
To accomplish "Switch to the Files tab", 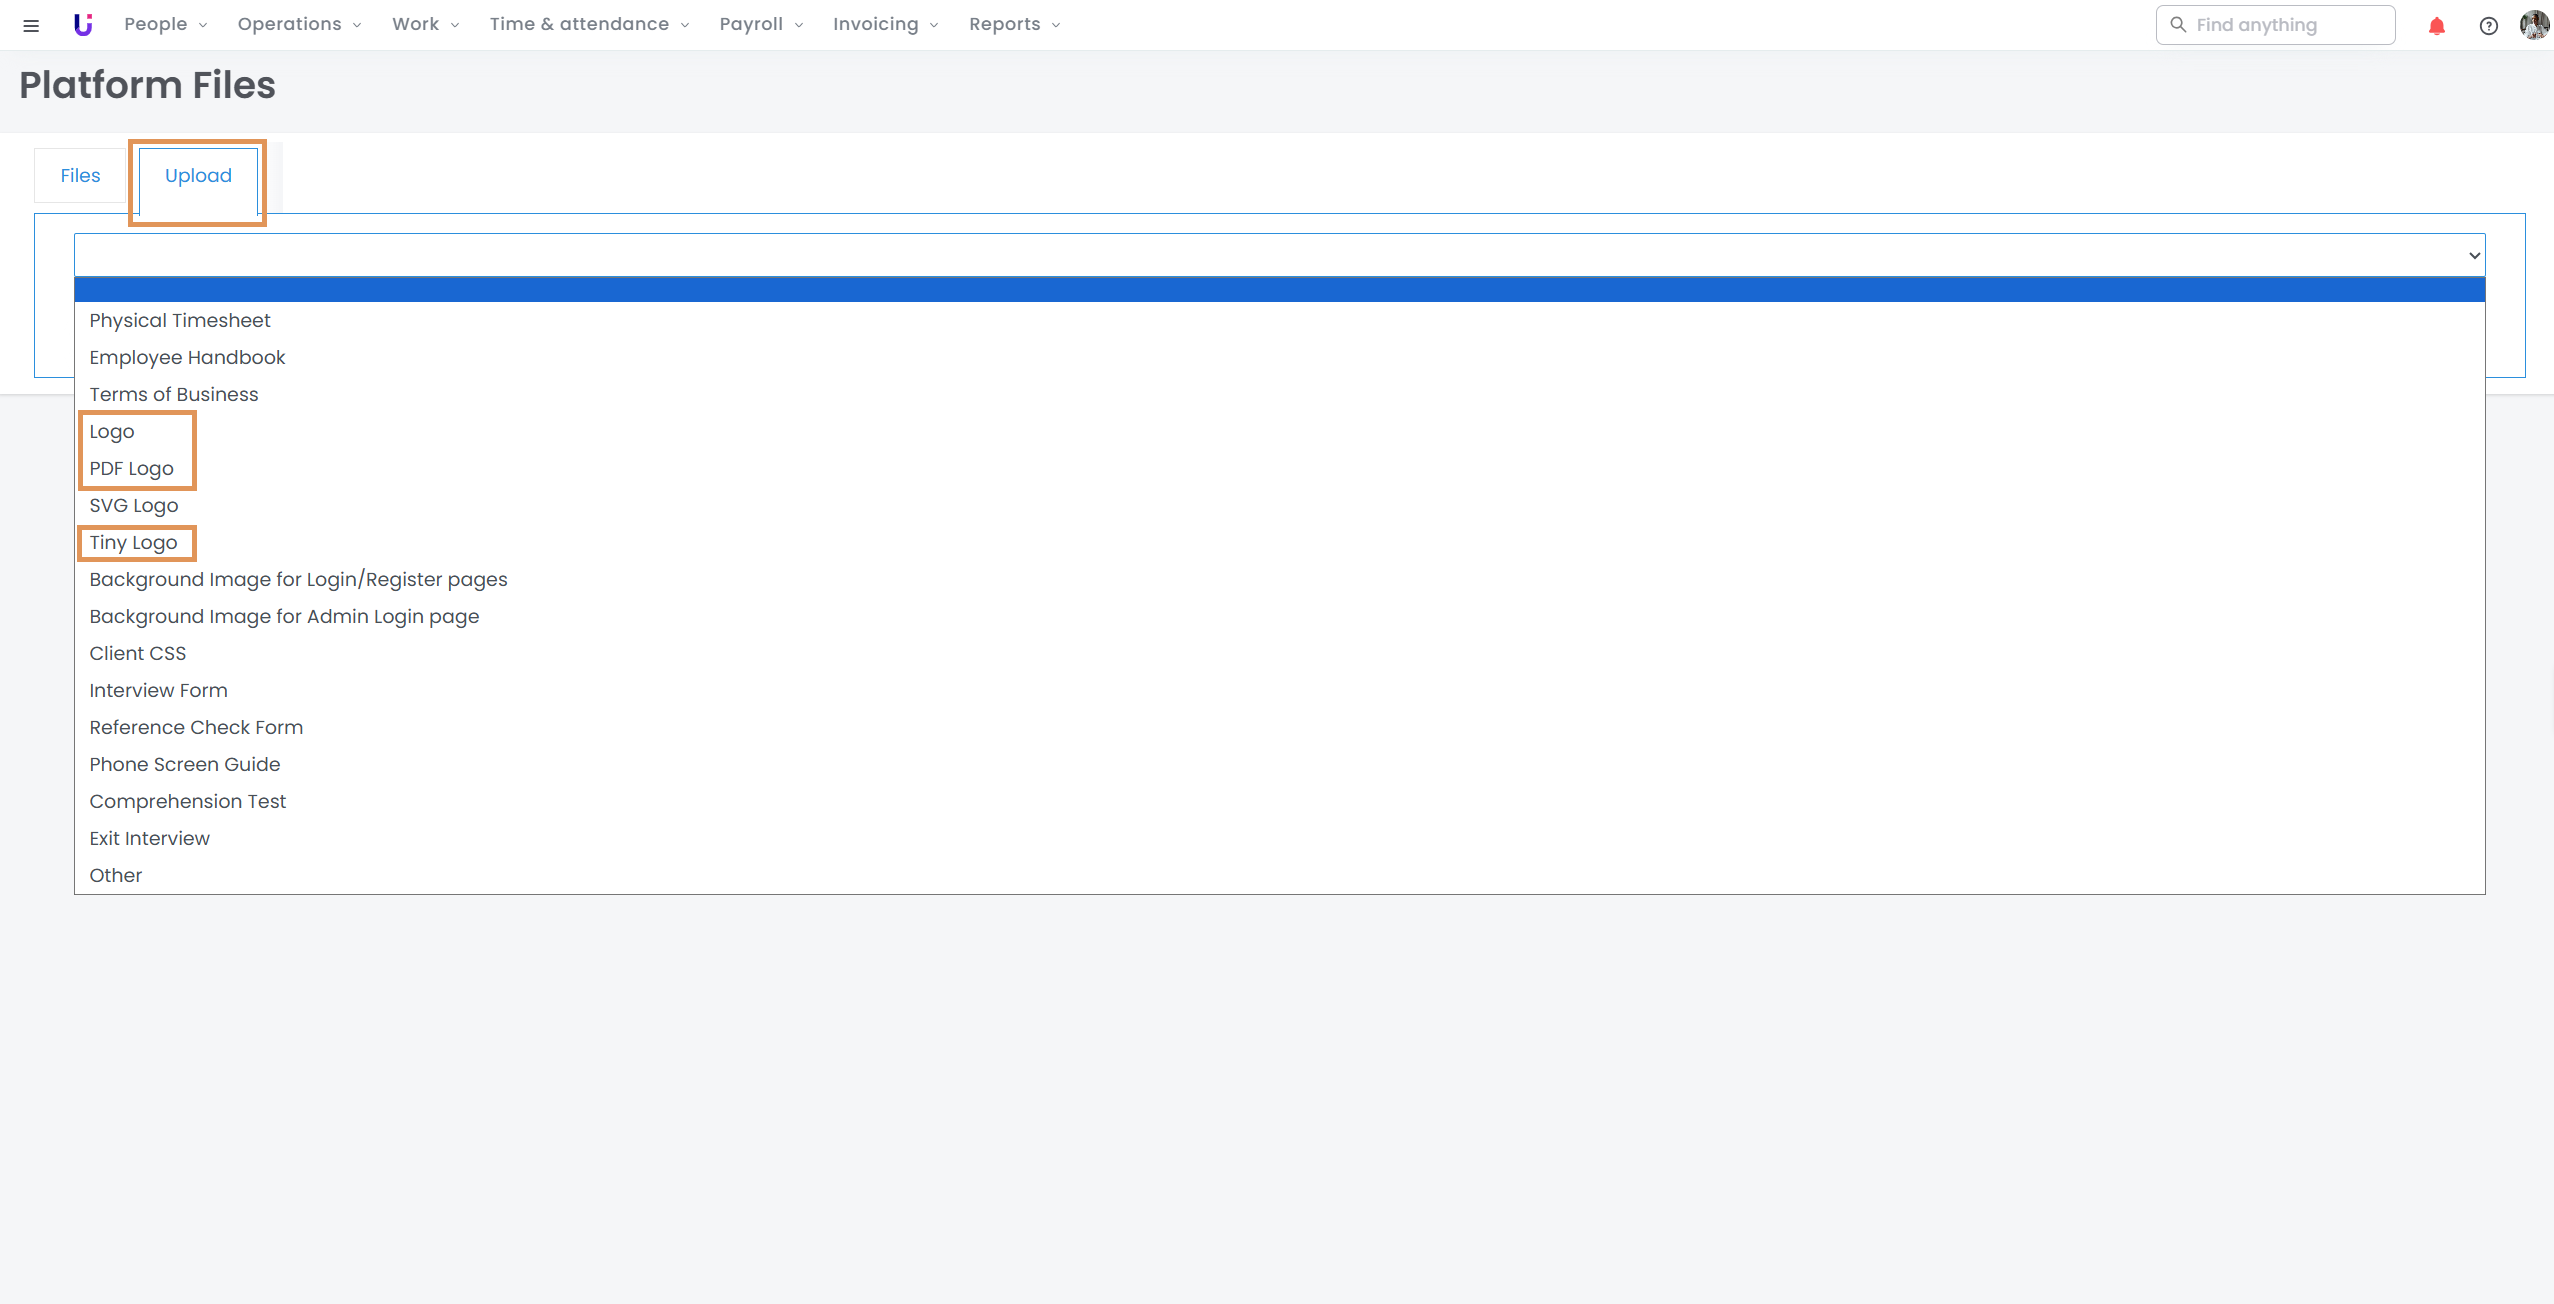I will click(80, 176).
